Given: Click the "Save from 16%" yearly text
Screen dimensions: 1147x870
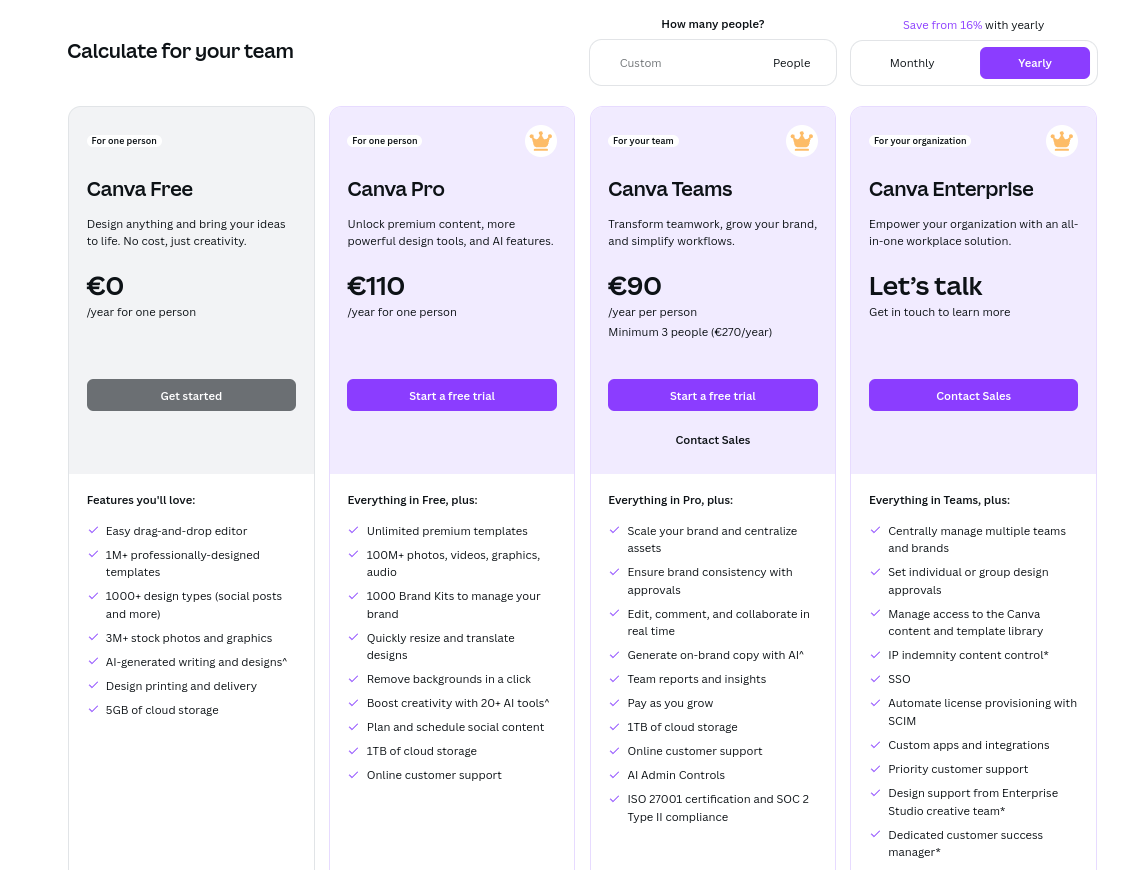Looking at the screenshot, I should [x=942, y=25].
